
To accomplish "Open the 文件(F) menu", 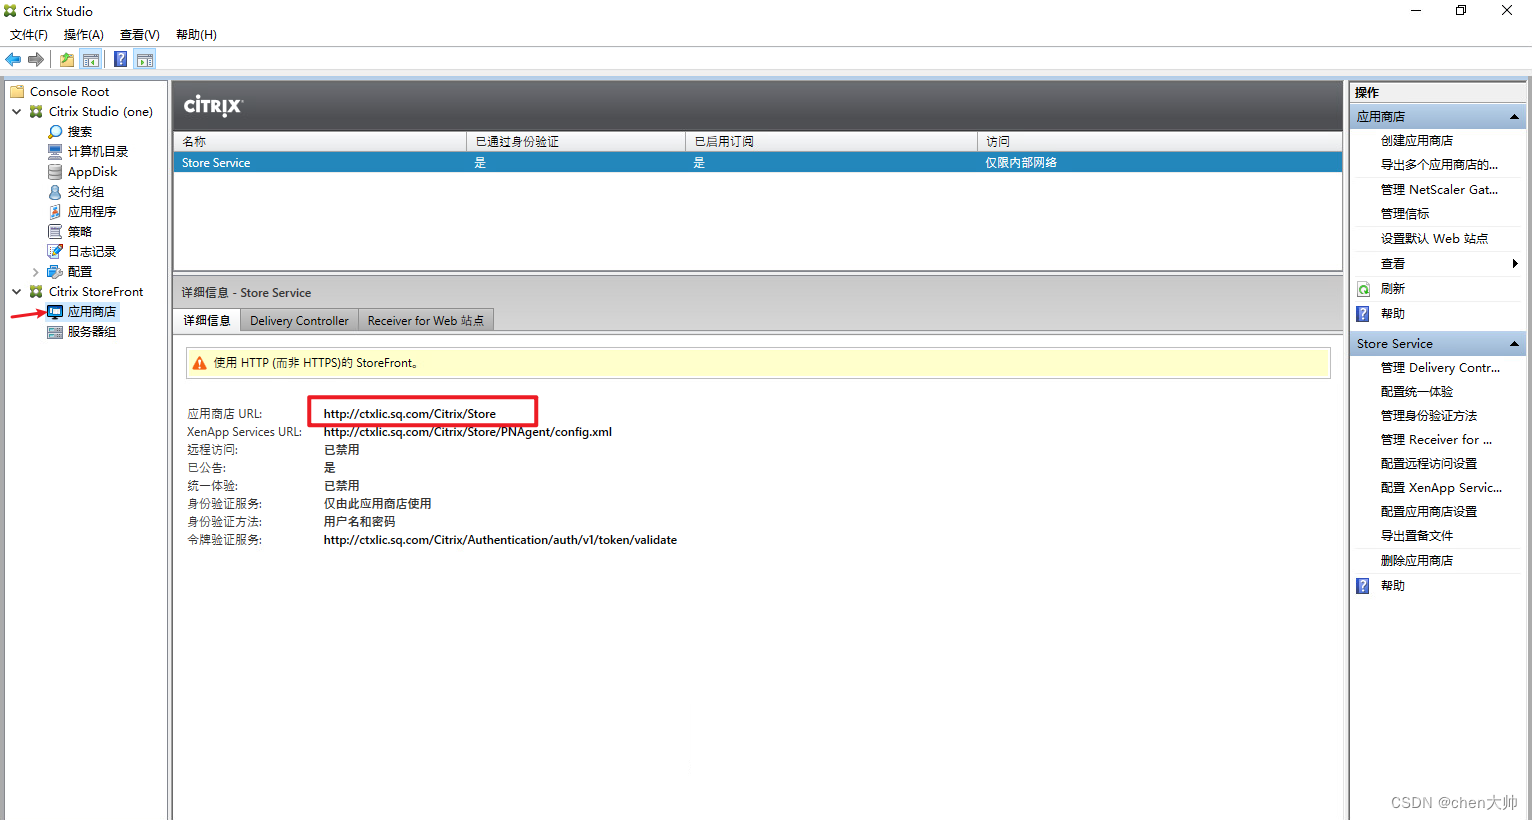I will [x=29, y=35].
